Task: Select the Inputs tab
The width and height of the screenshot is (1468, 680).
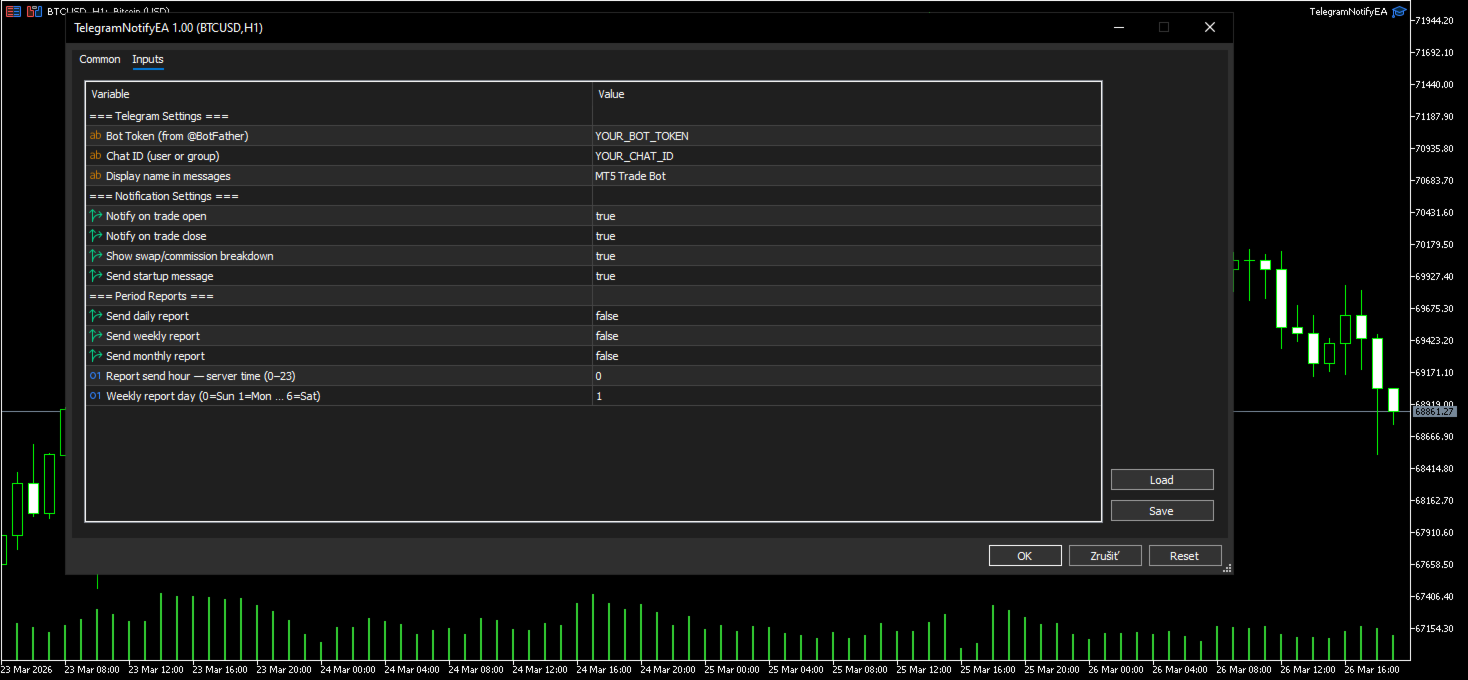Action: point(148,59)
